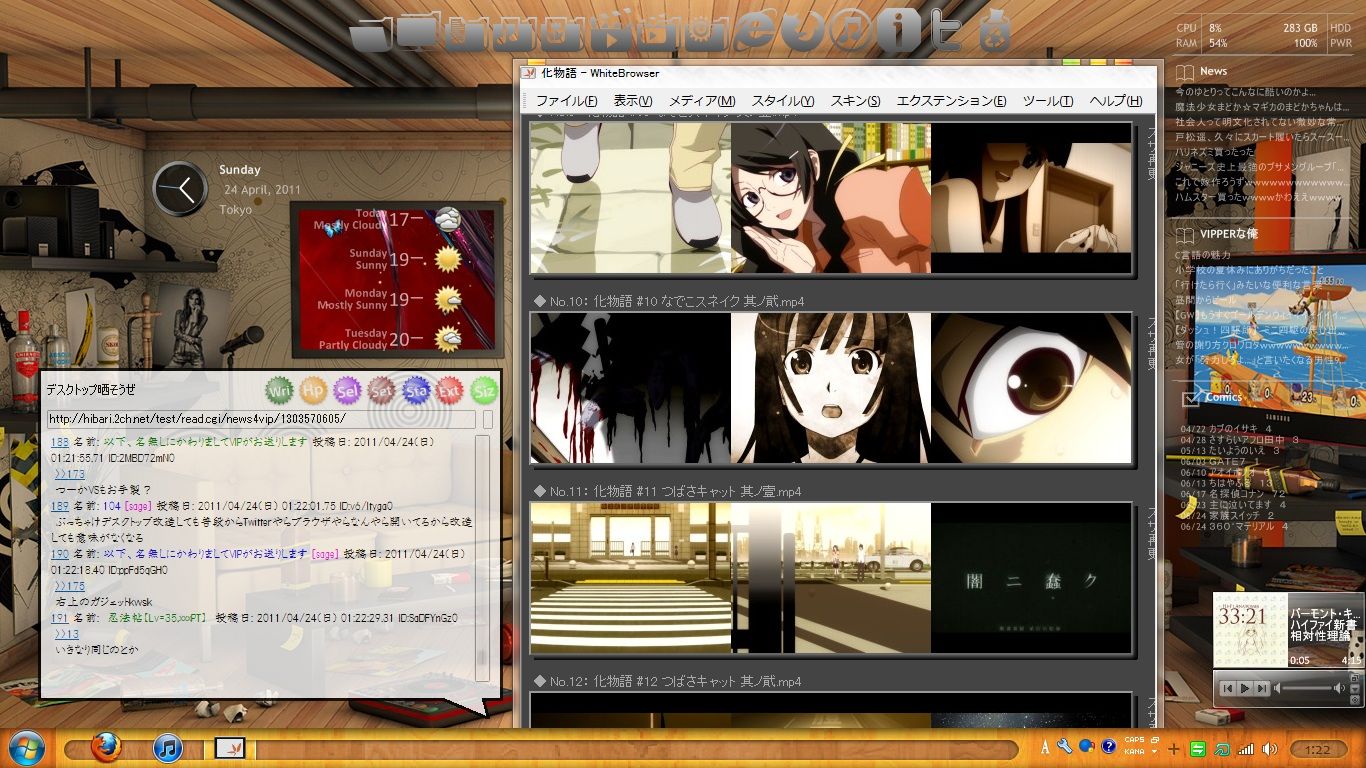Open the Firefox taskbar icon
Image resolution: width=1366 pixels, height=768 pixels.
pyautogui.click(x=105, y=747)
